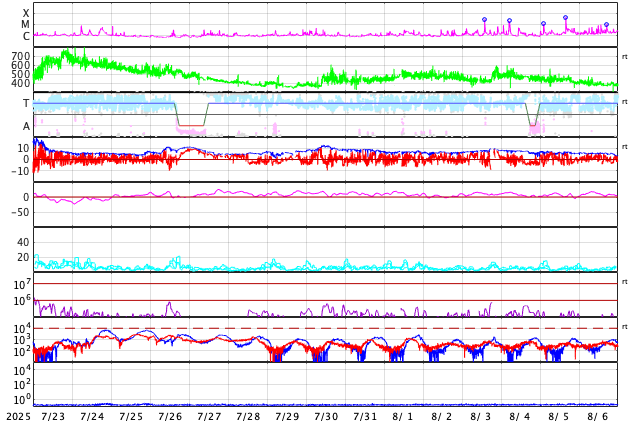Select the 8/ 2 date label
This screenshot has width=634, height=424.
[x=442, y=417]
